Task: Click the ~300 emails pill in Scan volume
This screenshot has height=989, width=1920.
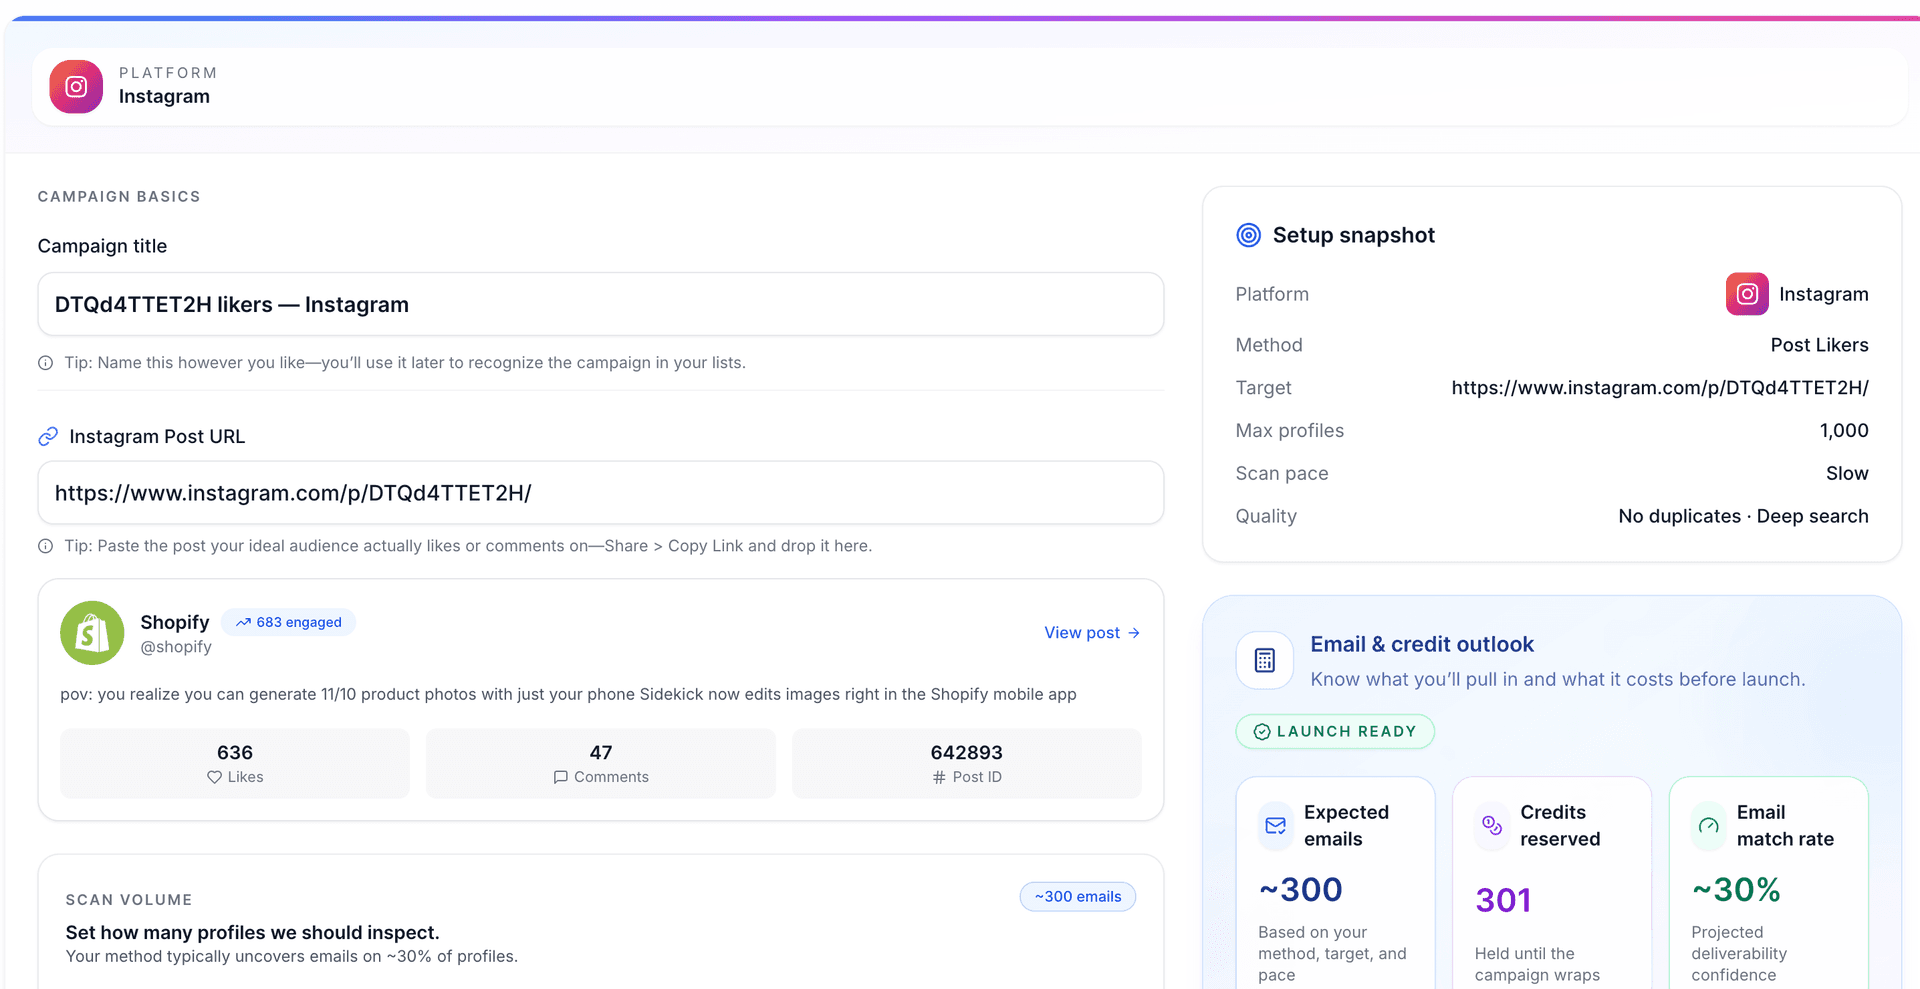Action: point(1077,896)
